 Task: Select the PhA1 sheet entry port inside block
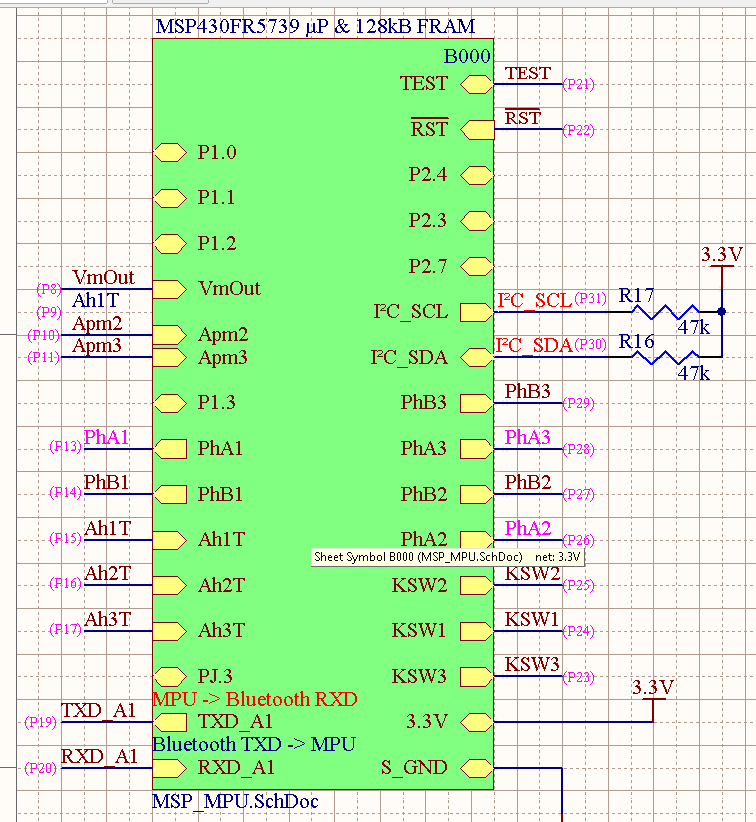pyautogui.click(x=170, y=449)
